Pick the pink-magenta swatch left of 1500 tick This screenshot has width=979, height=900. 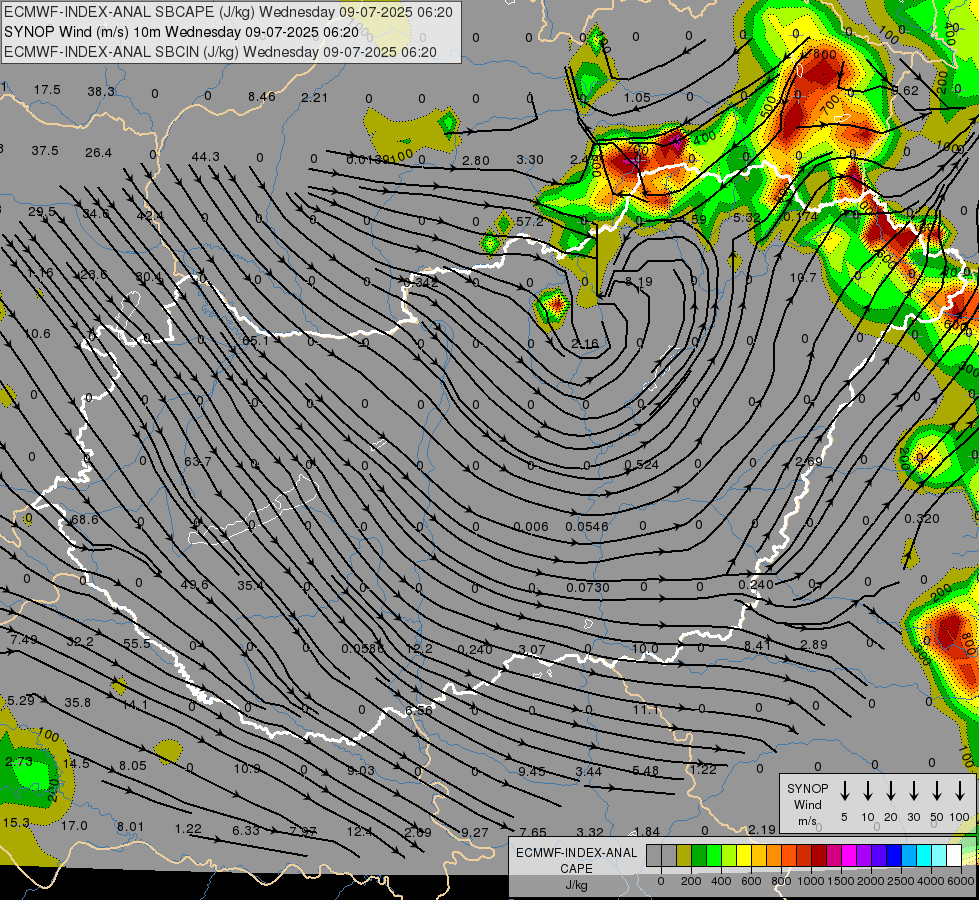pyautogui.click(x=834, y=856)
